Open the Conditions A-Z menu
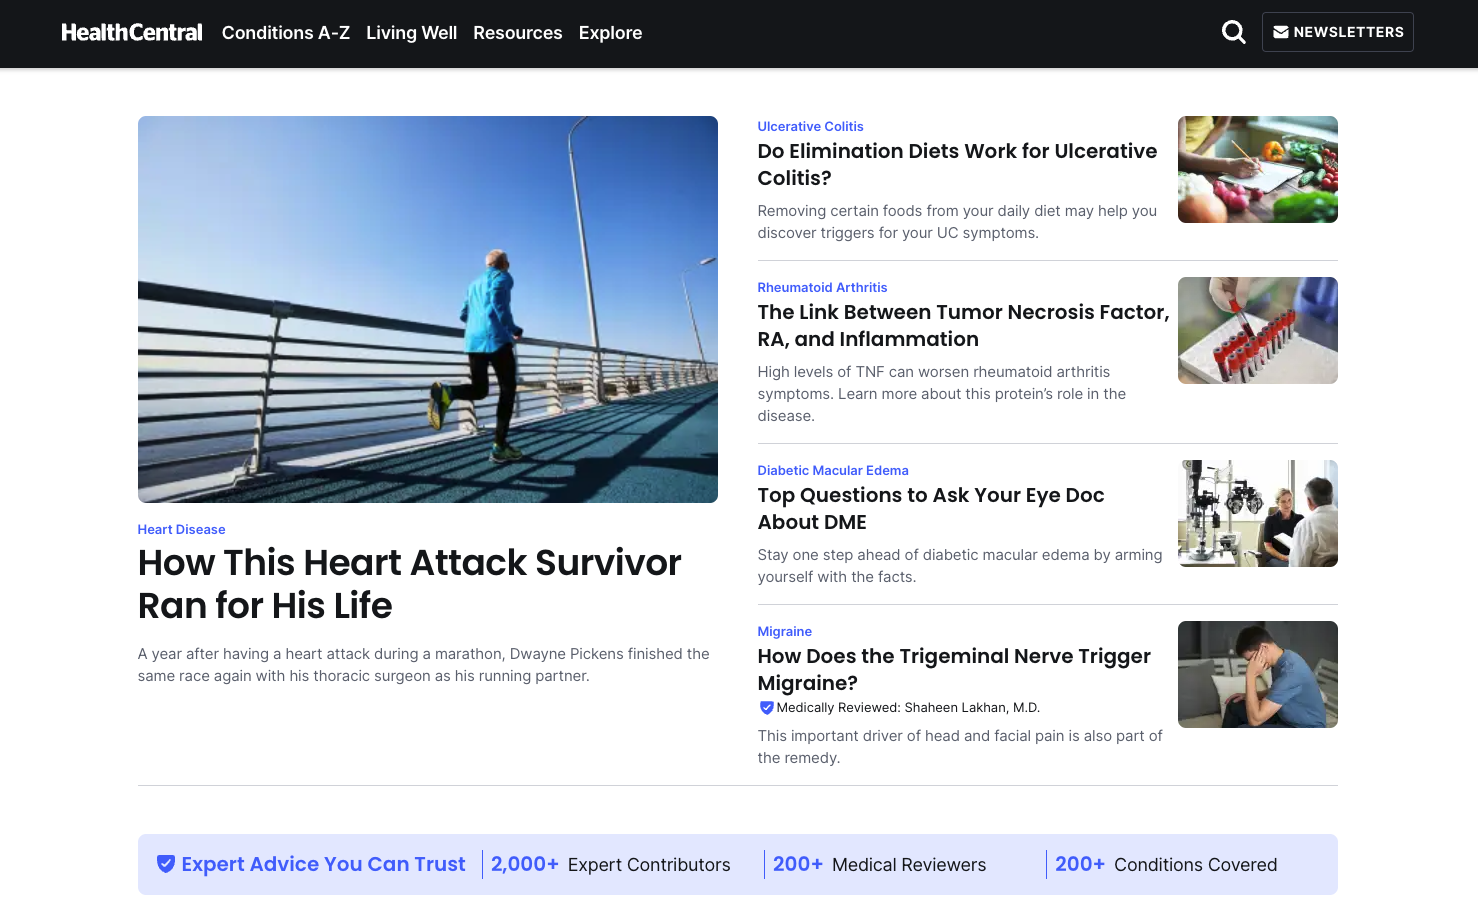1478x916 pixels. 285,32
